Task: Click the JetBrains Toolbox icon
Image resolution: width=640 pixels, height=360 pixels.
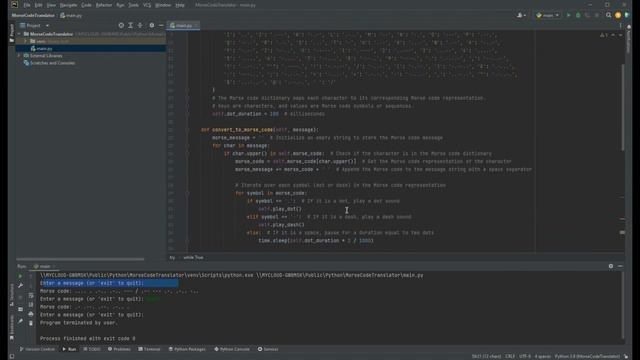Action: 627,15
